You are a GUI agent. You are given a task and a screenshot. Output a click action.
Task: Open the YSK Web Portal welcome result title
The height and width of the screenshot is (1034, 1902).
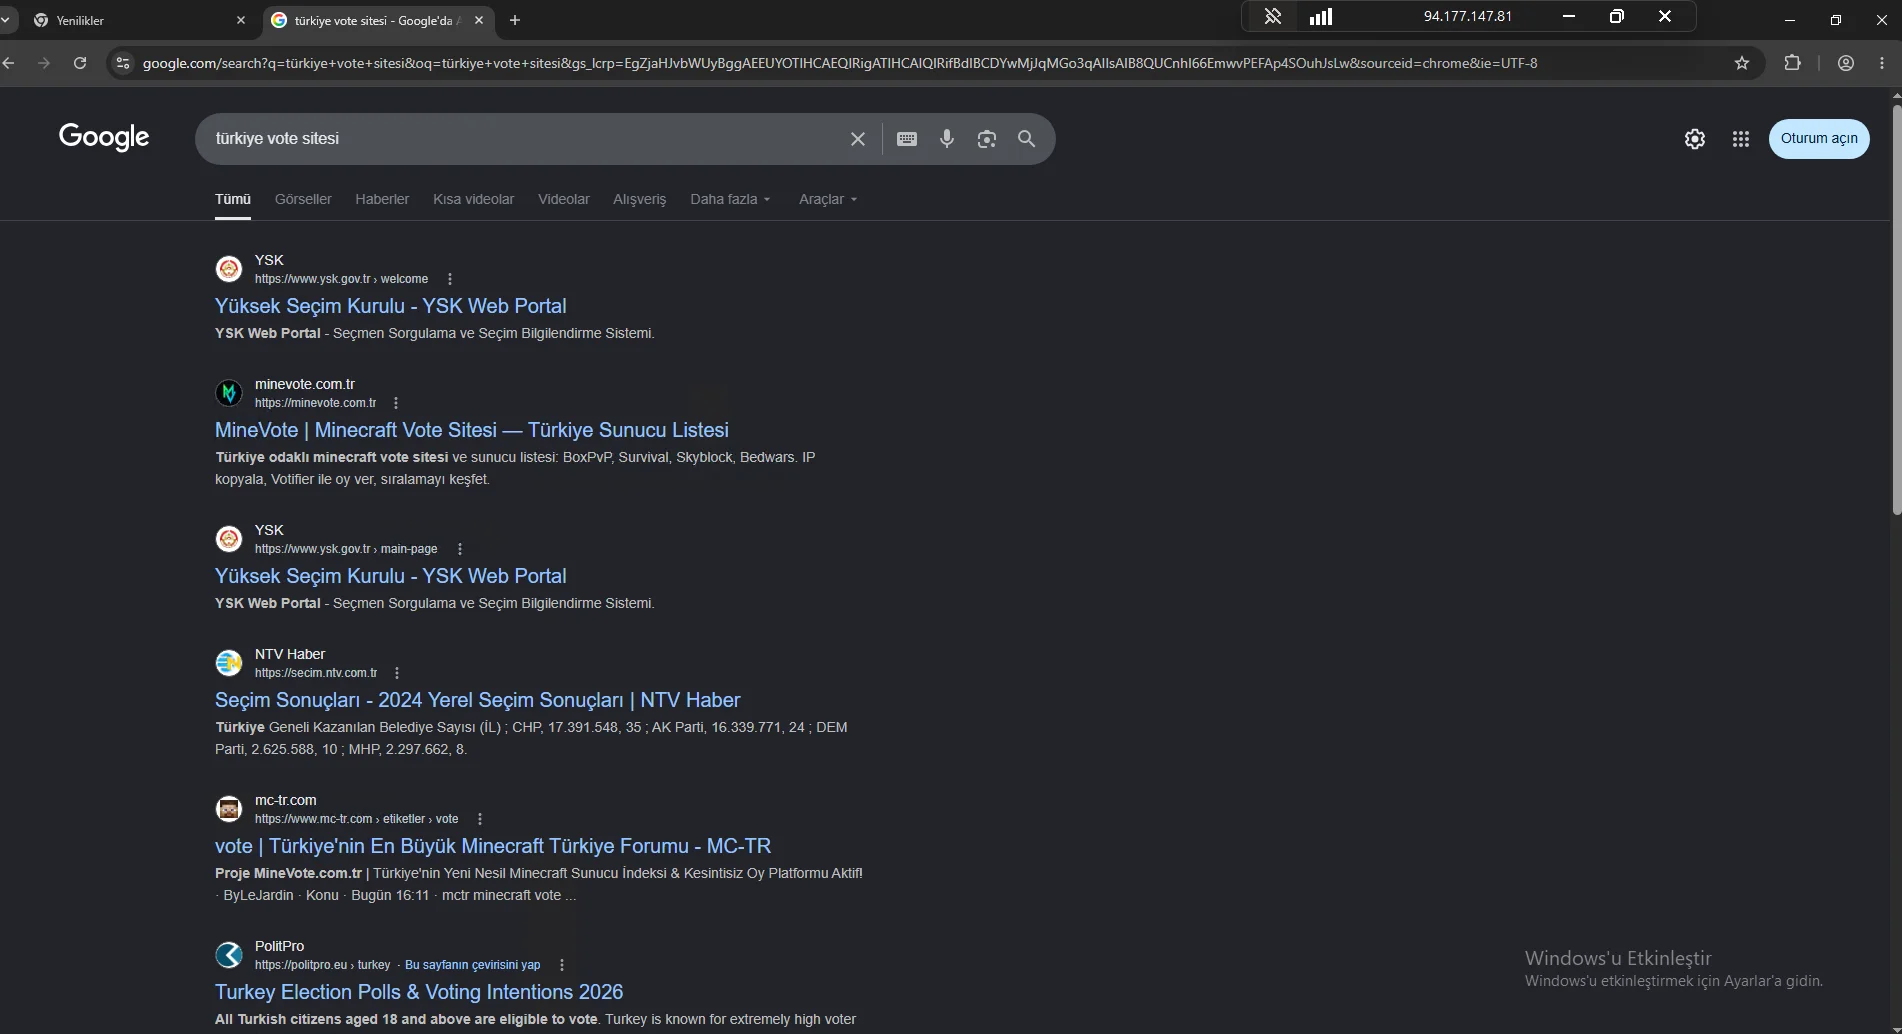click(x=390, y=306)
